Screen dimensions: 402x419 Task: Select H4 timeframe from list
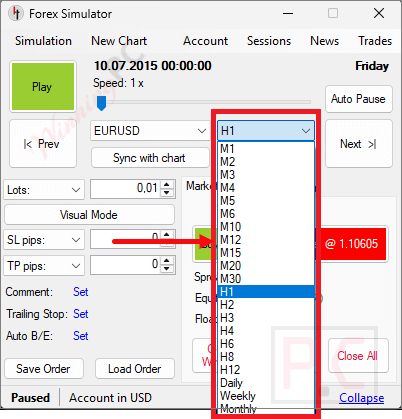[x=266, y=331]
